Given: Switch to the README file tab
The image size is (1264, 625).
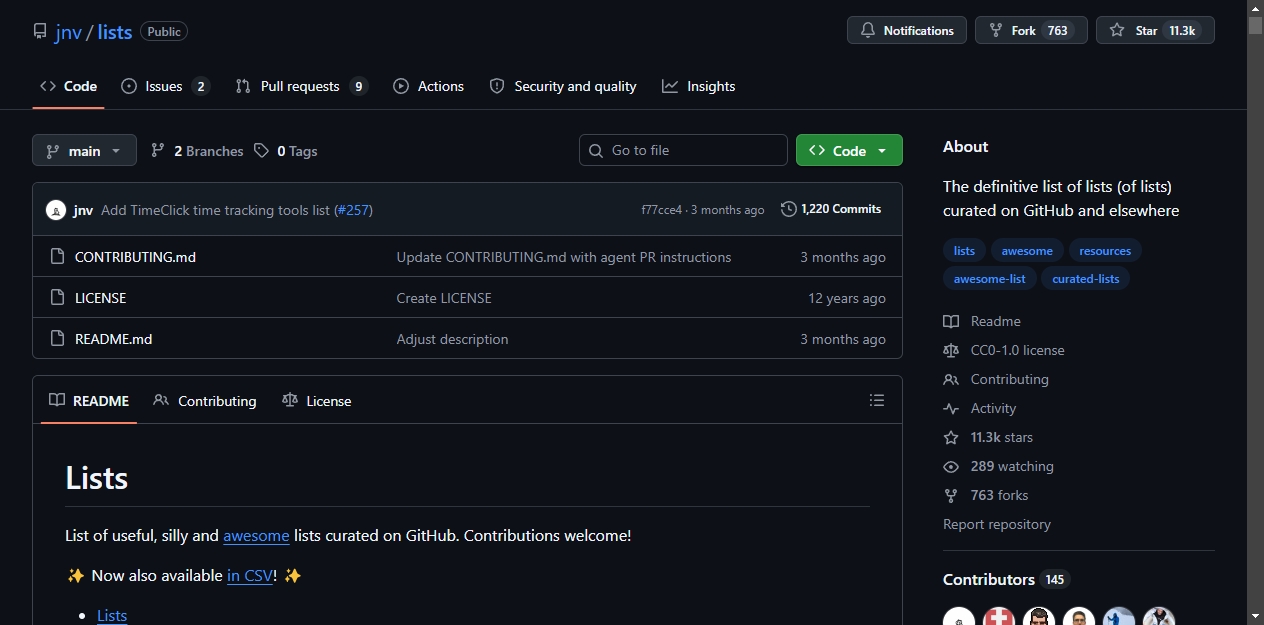Looking at the screenshot, I should pos(89,400).
